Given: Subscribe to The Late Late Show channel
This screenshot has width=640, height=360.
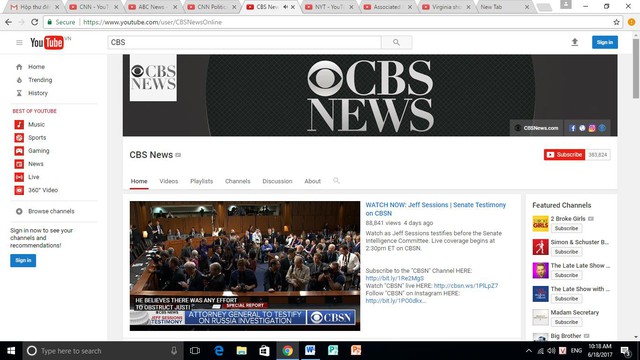Looking at the screenshot, I should (566, 275).
